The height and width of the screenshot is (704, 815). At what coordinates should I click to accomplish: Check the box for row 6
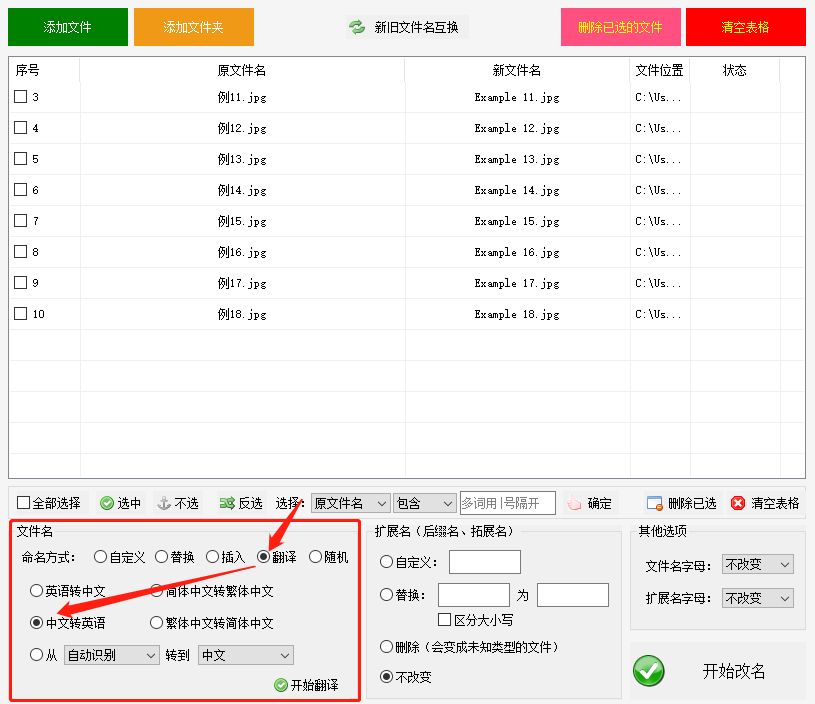coord(20,190)
